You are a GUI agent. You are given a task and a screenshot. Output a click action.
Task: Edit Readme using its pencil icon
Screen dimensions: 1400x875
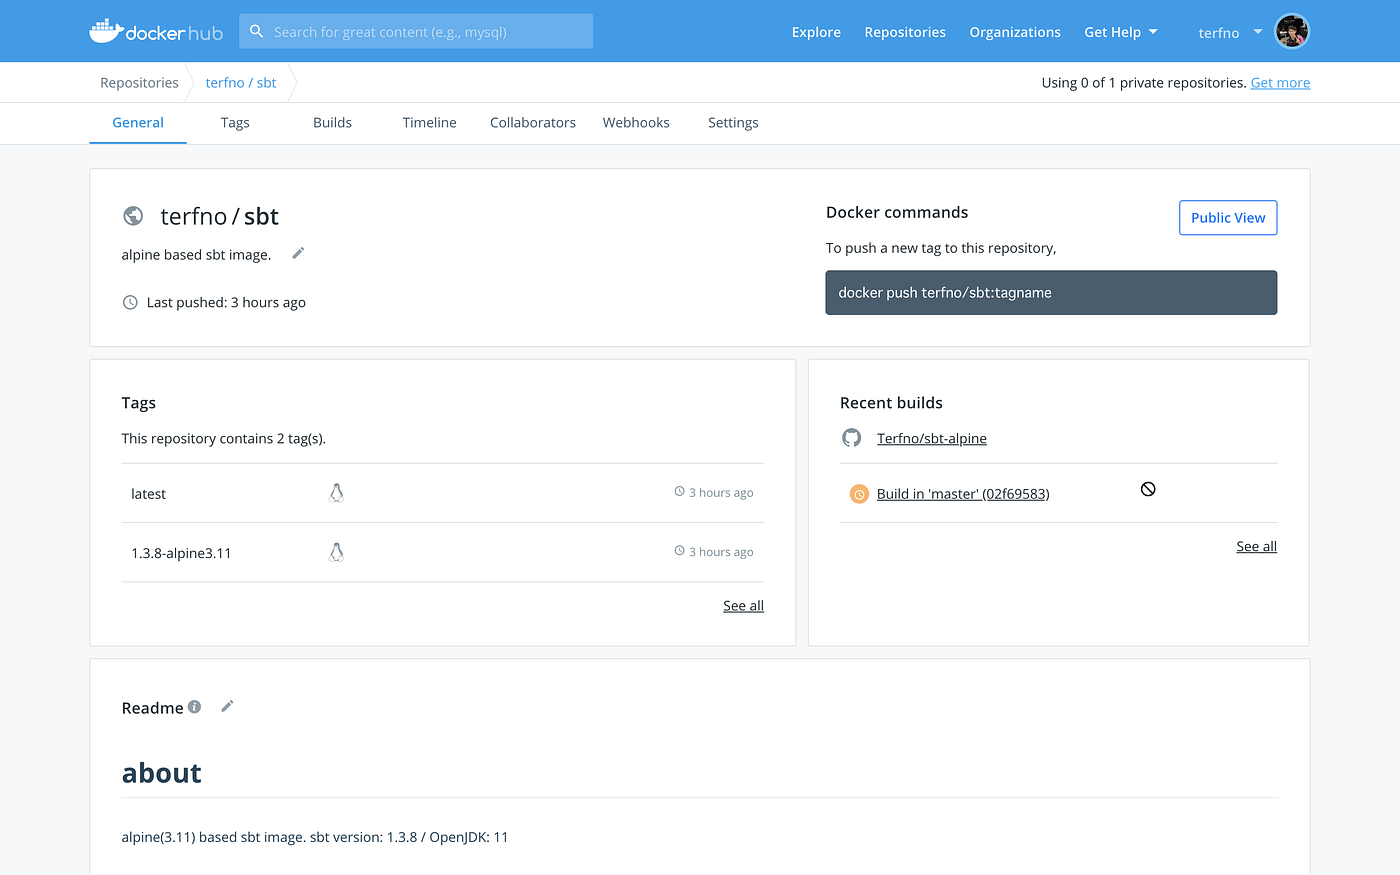coord(227,706)
